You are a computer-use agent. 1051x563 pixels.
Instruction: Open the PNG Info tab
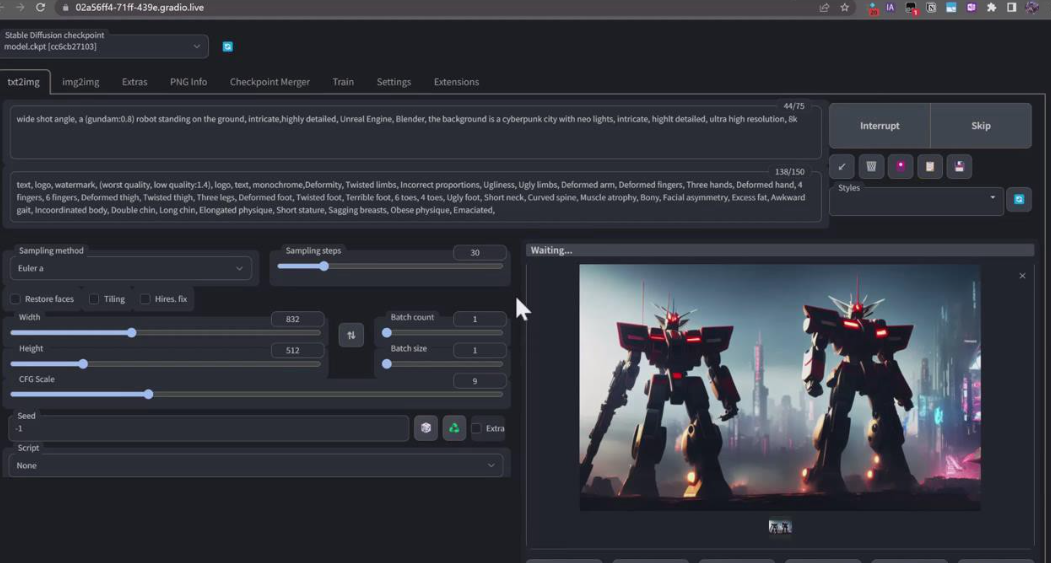click(188, 82)
